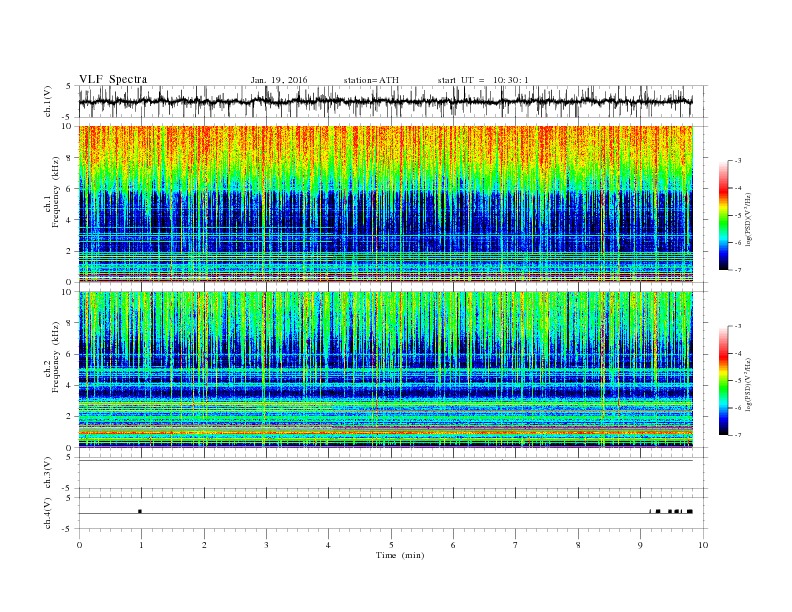Click the "-7" tick on ch.2 color bar
The width and height of the screenshot is (792, 612).
738,435
